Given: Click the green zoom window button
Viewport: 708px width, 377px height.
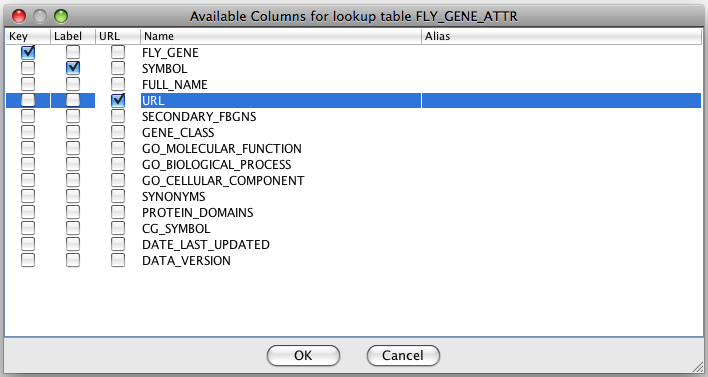Looking at the screenshot, I should (x=61, y=16).
